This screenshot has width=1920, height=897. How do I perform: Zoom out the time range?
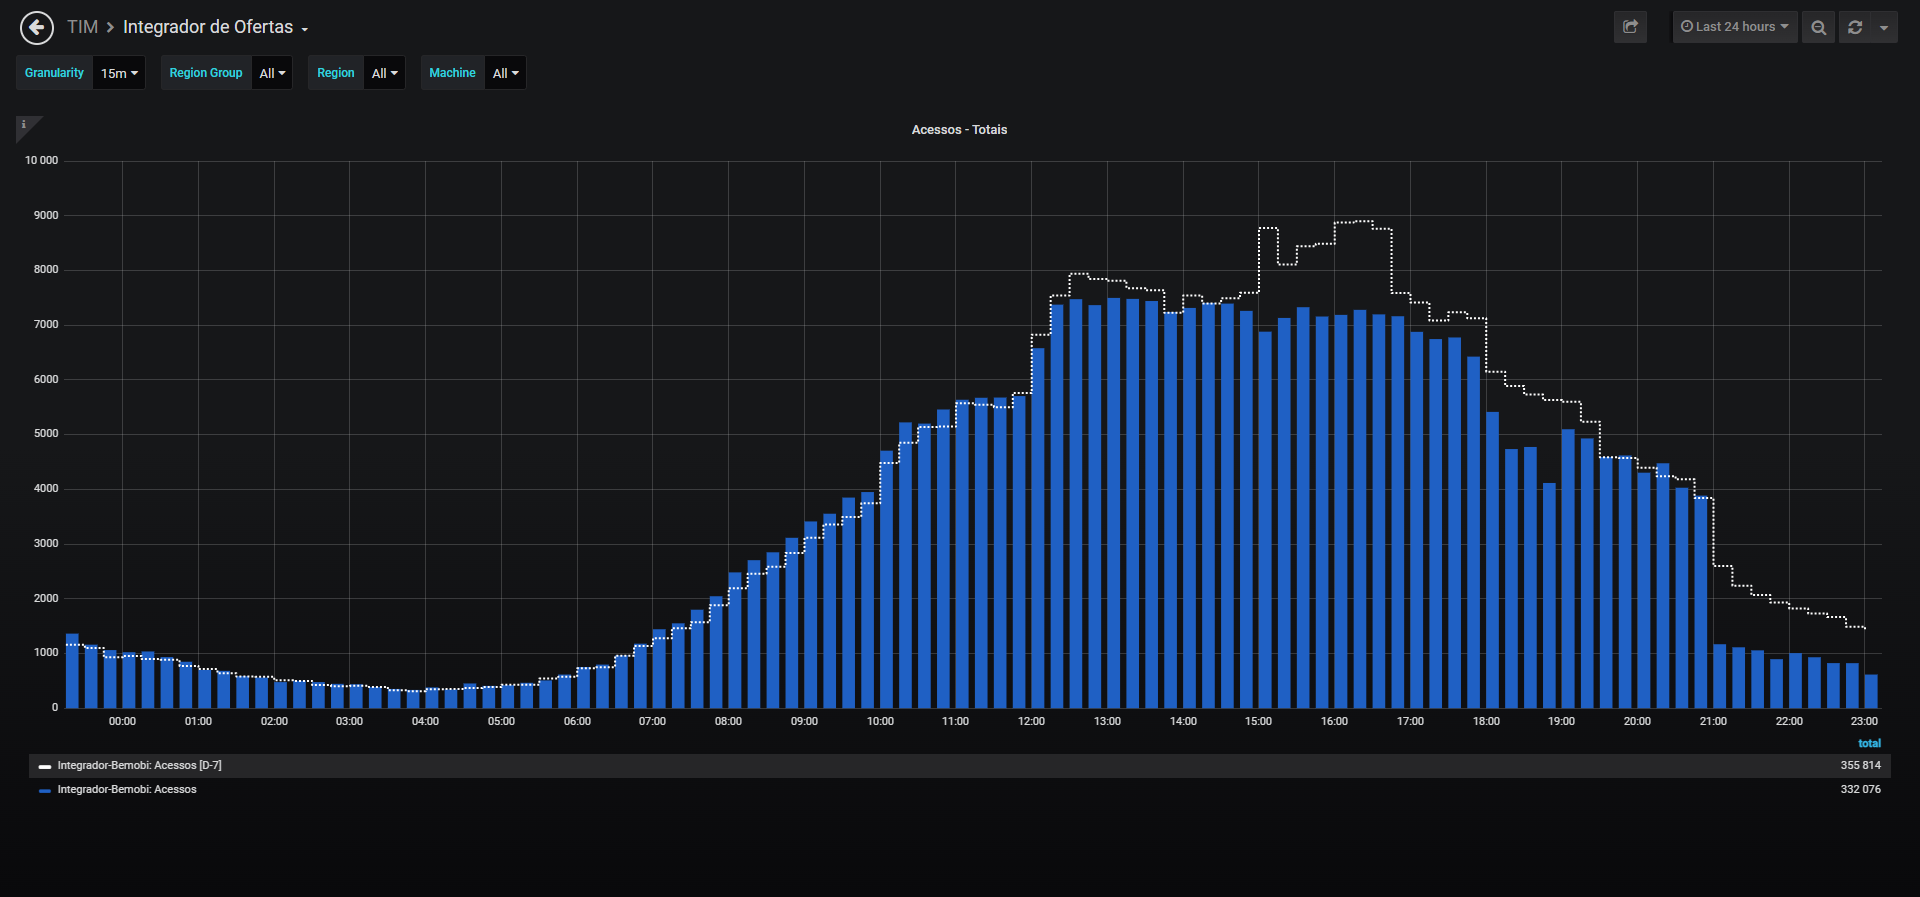pos(1818,27)
